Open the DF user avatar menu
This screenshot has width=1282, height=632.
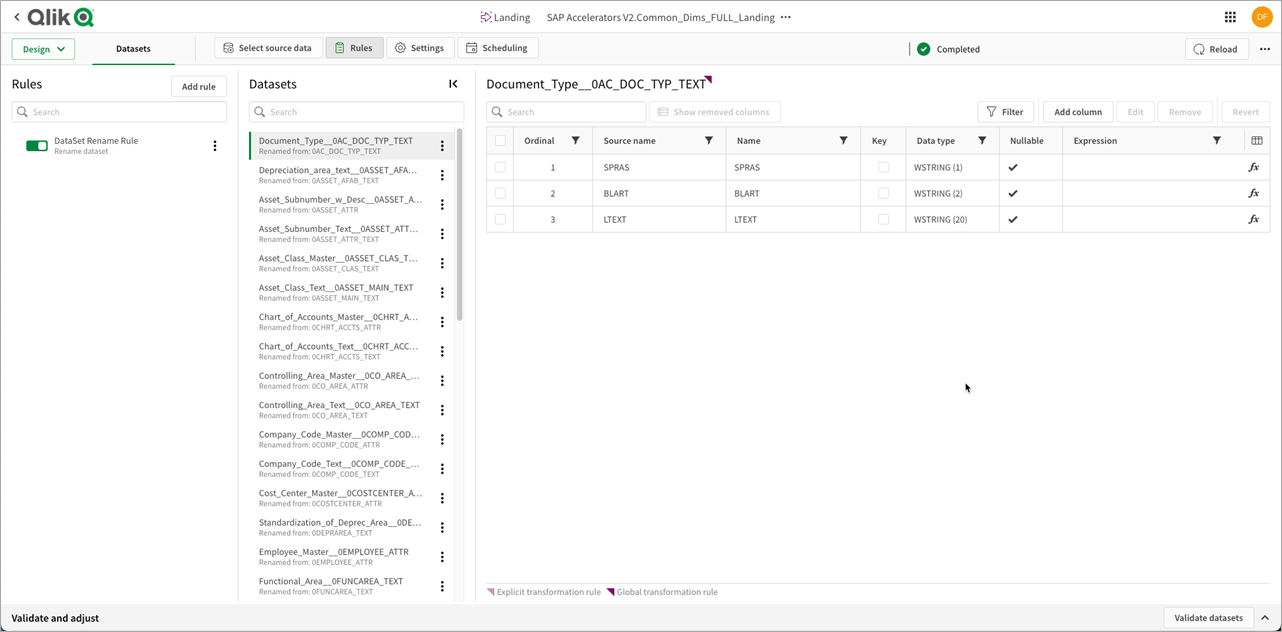(1261, 17)
